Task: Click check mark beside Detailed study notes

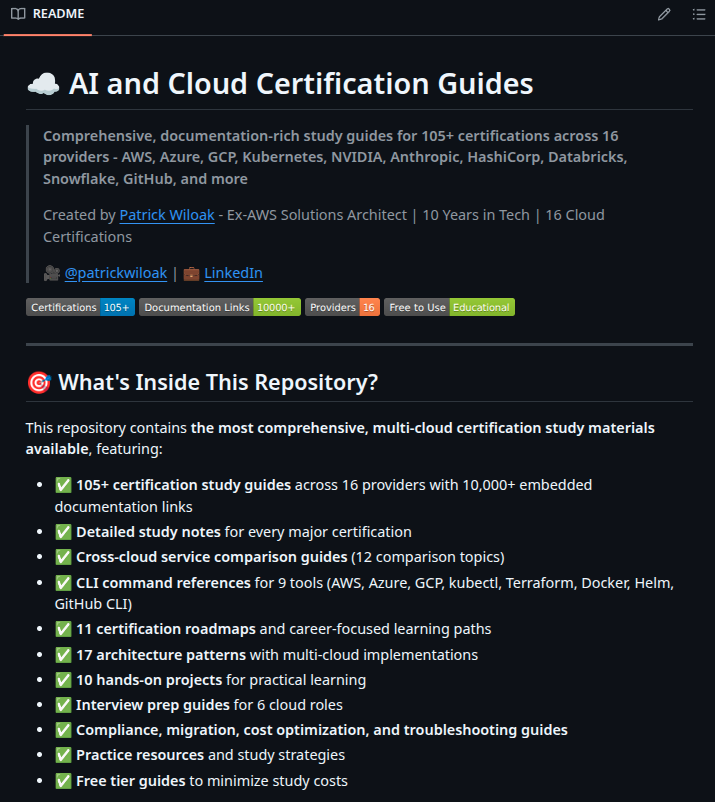Action: (63, 532)
